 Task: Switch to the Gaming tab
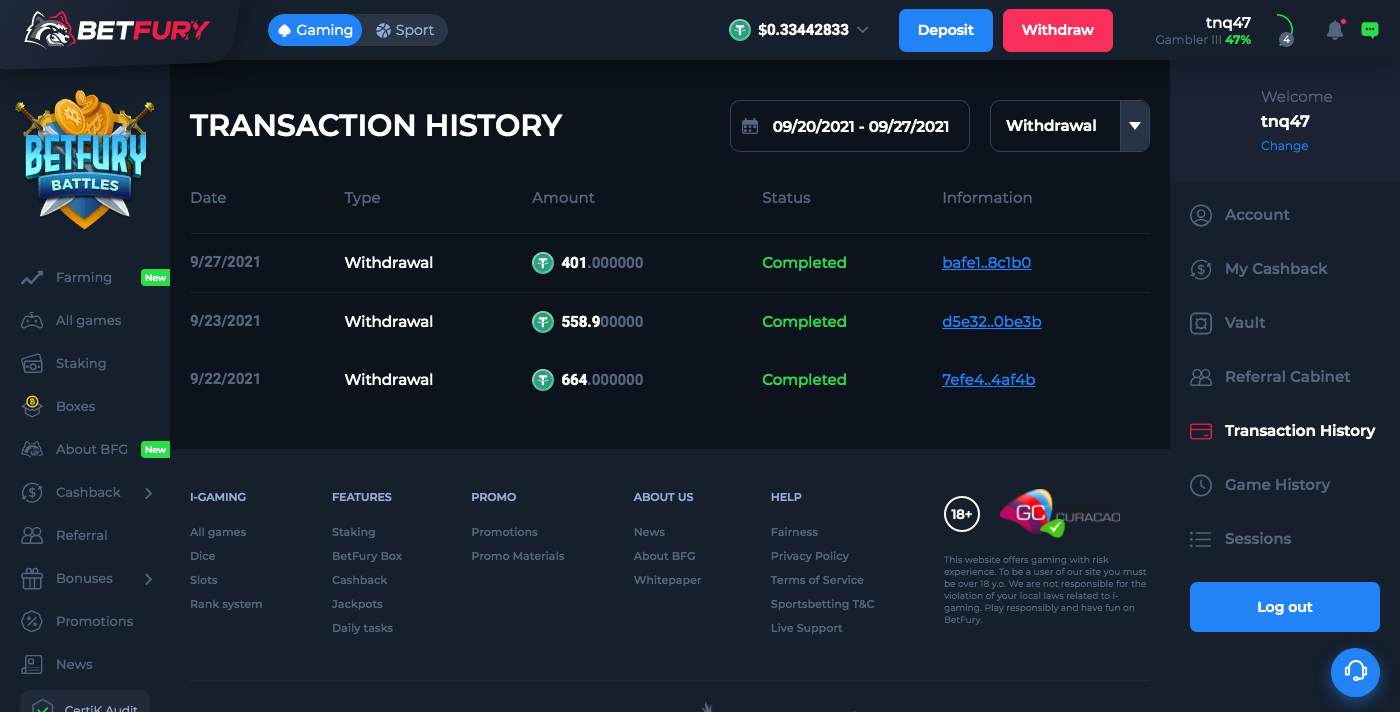[x=315, y=30]
